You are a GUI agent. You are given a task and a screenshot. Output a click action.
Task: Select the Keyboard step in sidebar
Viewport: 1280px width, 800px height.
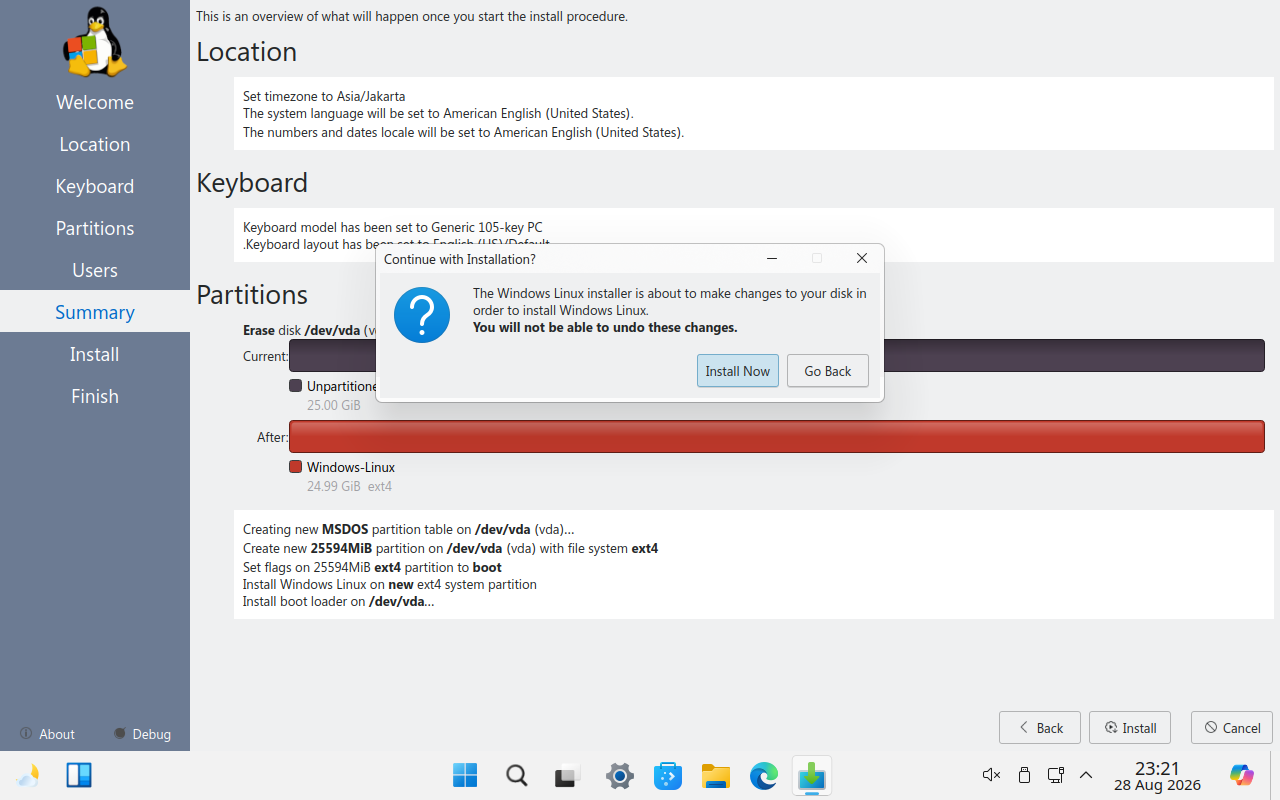click(x=95, y=186)
